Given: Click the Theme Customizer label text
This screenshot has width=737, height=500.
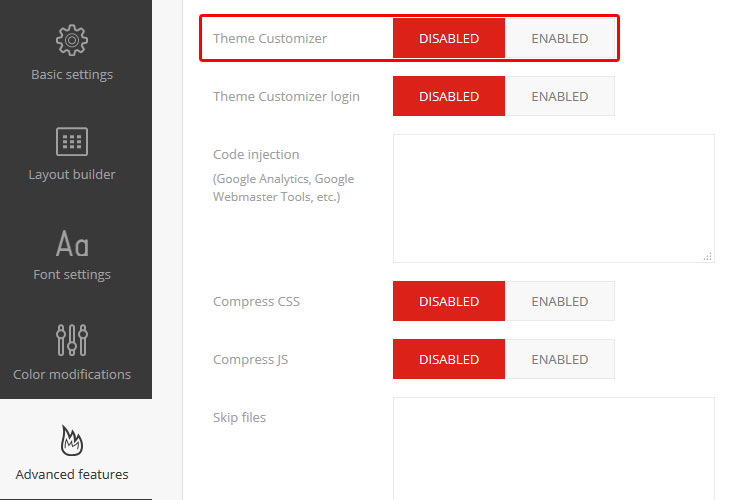Looking at the screenshot, I should (x=270, y=39).
